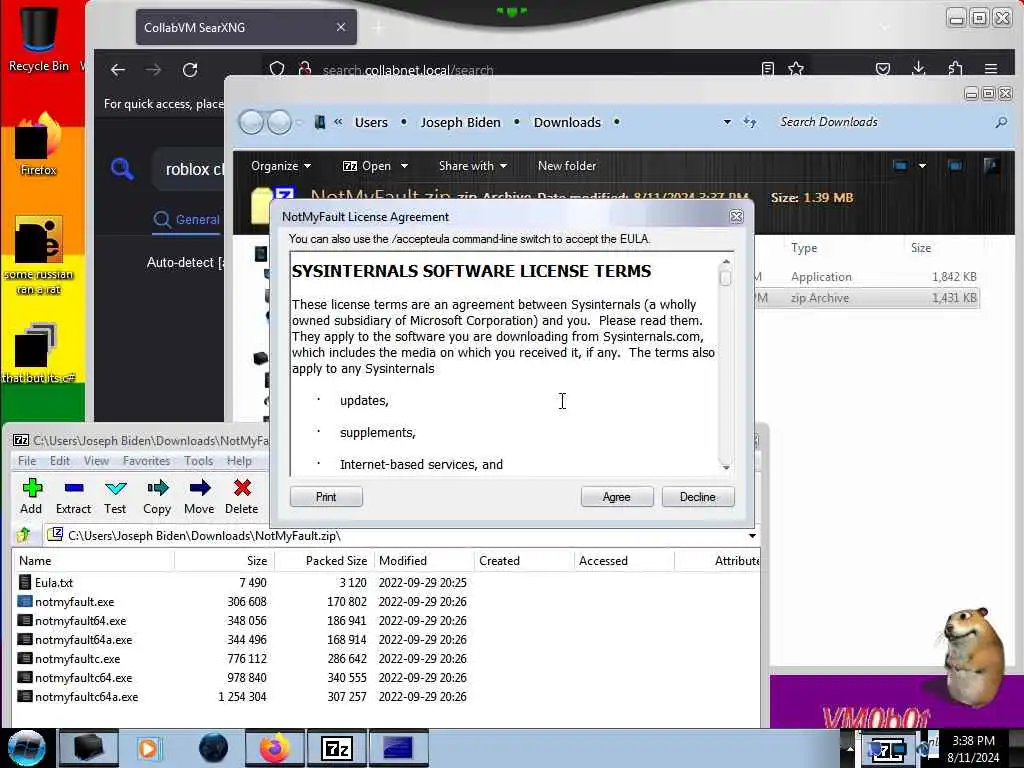Print the license agreement

click(326, 497)
